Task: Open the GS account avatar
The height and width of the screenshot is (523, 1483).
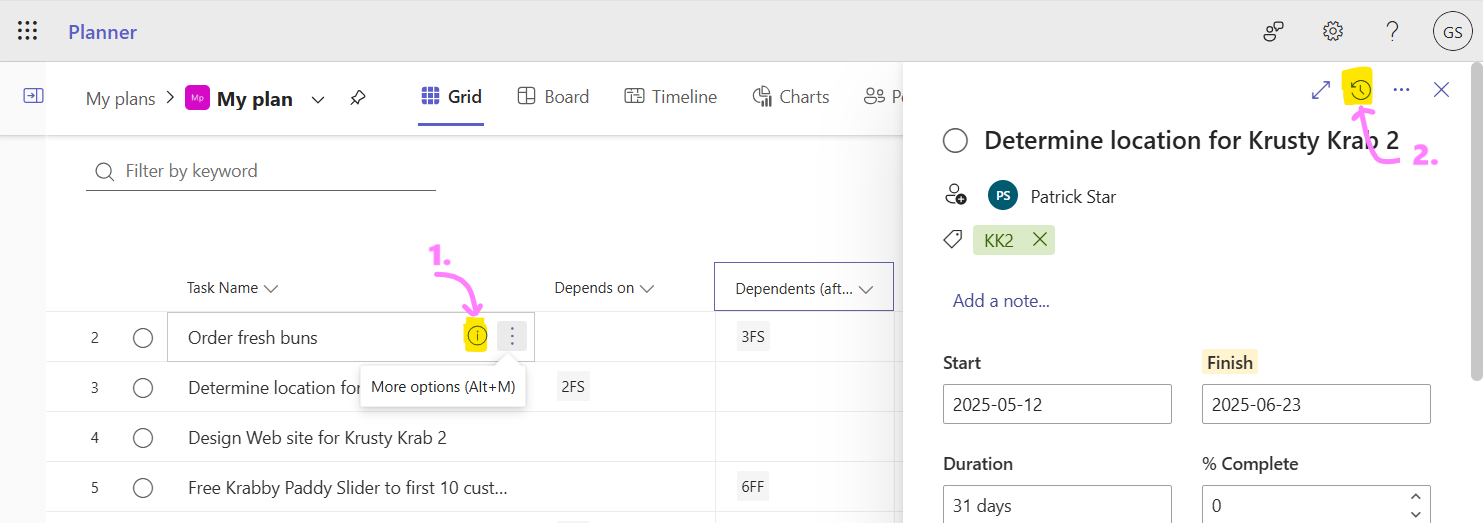Action: pyautogui.click(x=1452, y=32)
